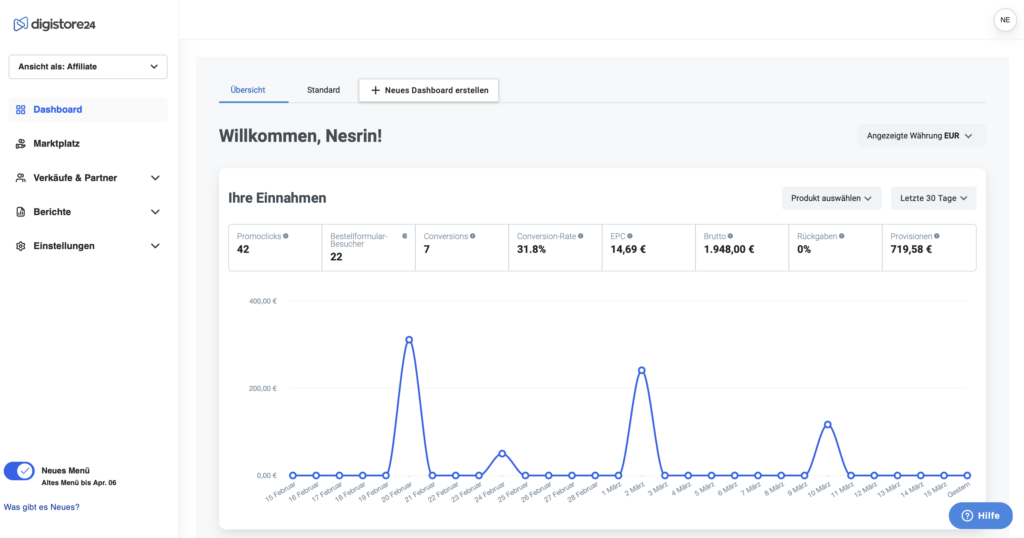The image size is (1024, 538).
Task: Click the Einstellungen gear icon
Action: pos(21,246)
